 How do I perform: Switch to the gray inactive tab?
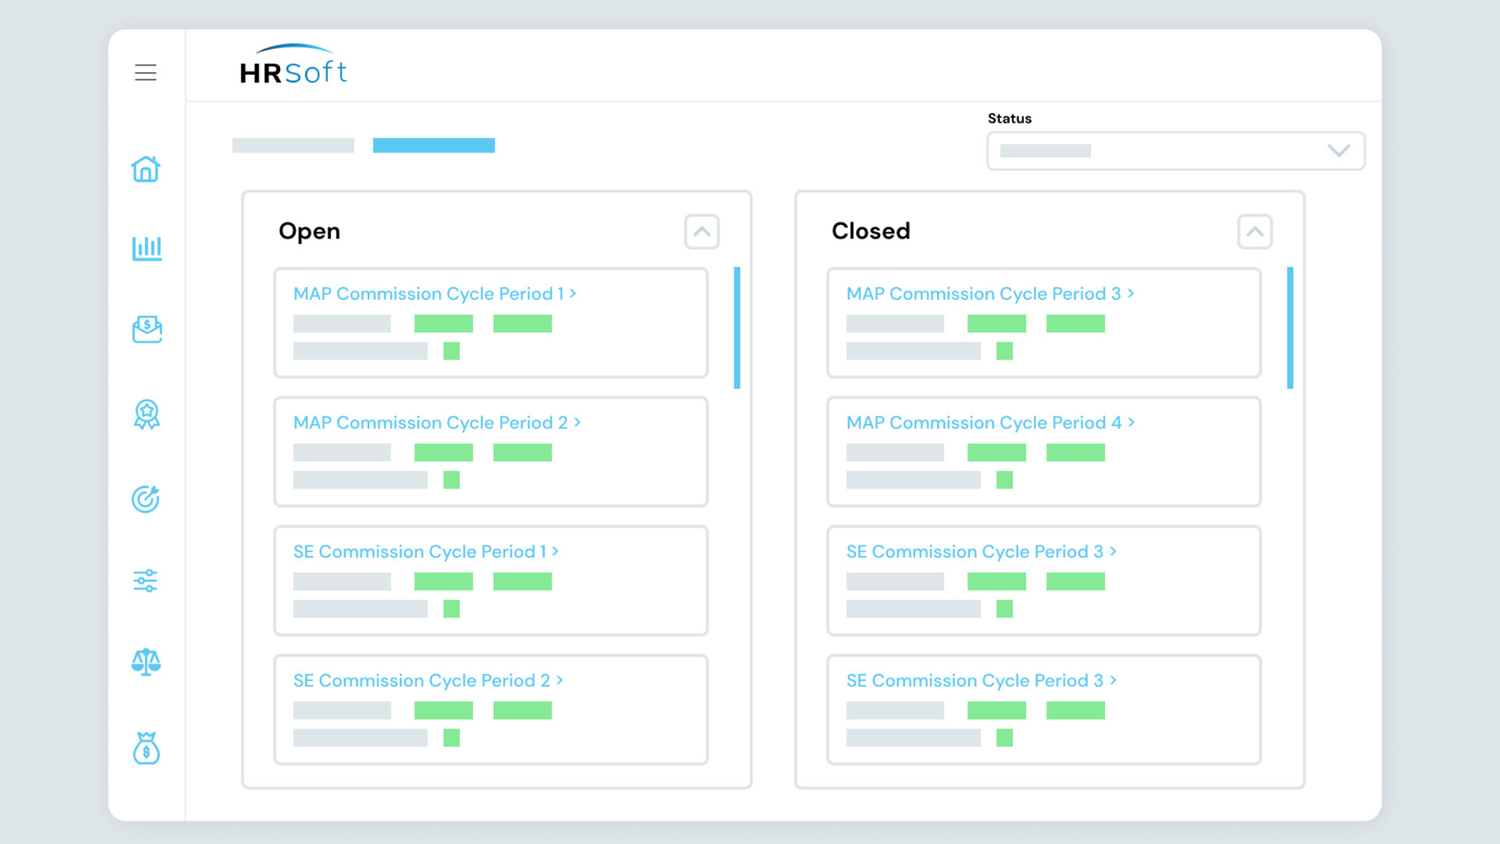click(x=293, y=146)
